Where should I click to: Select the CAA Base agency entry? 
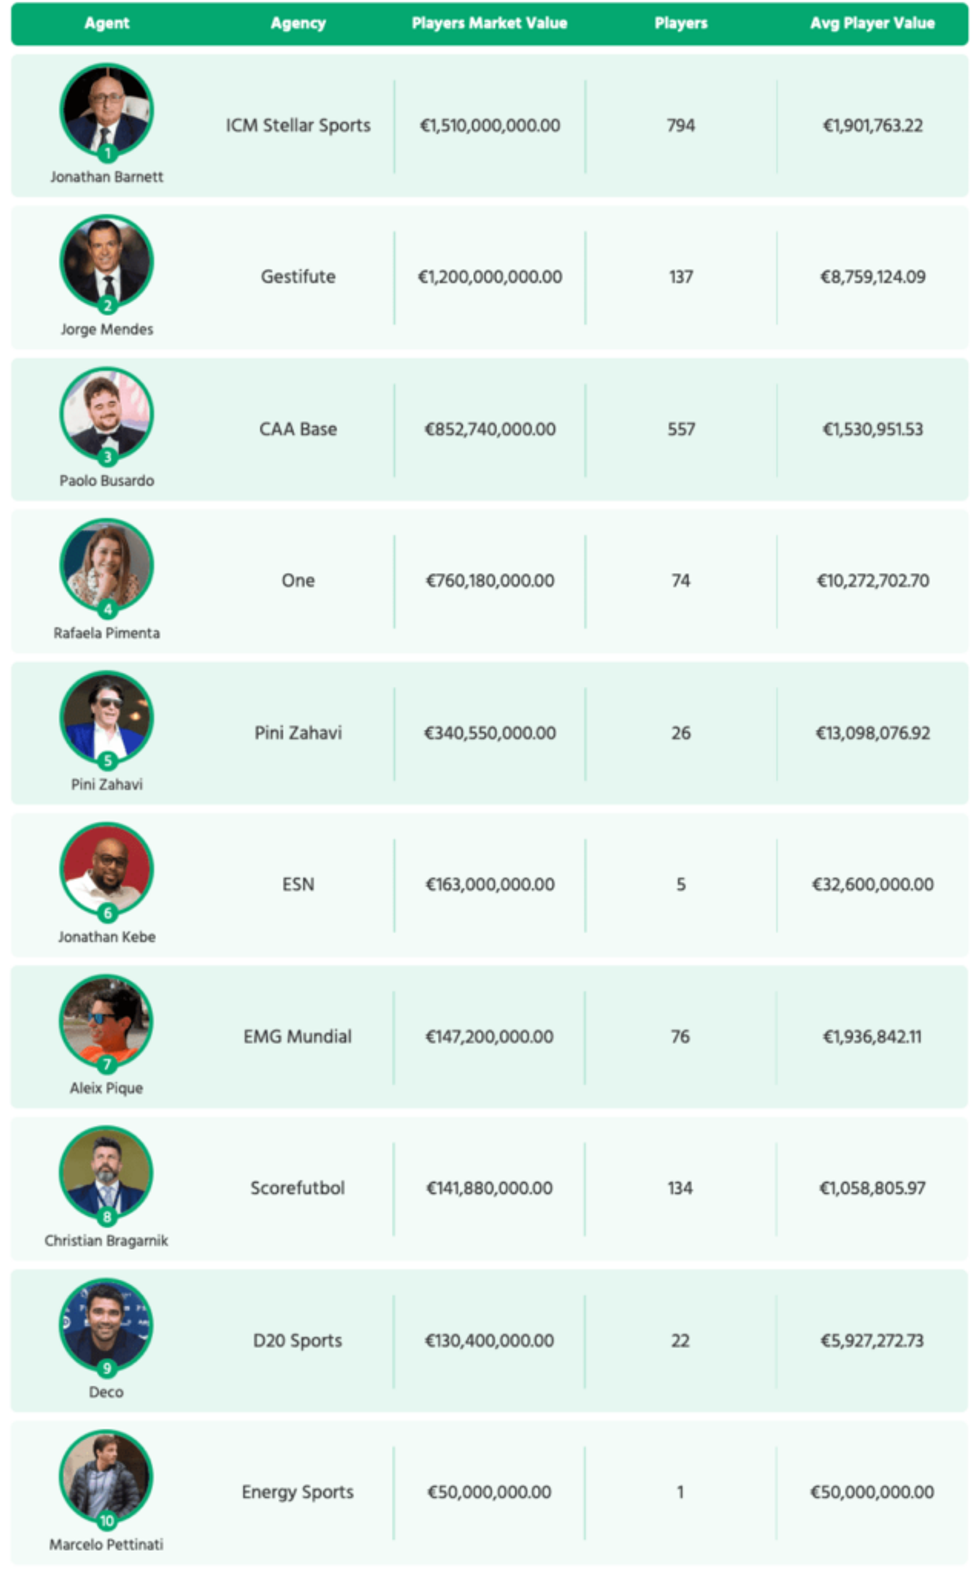coord(298,429)
